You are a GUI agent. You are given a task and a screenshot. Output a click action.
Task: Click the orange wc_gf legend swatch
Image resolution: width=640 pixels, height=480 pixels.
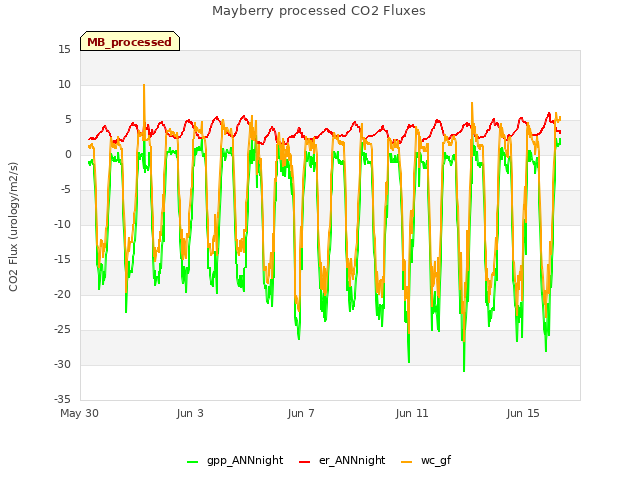[x=407, y=462]
